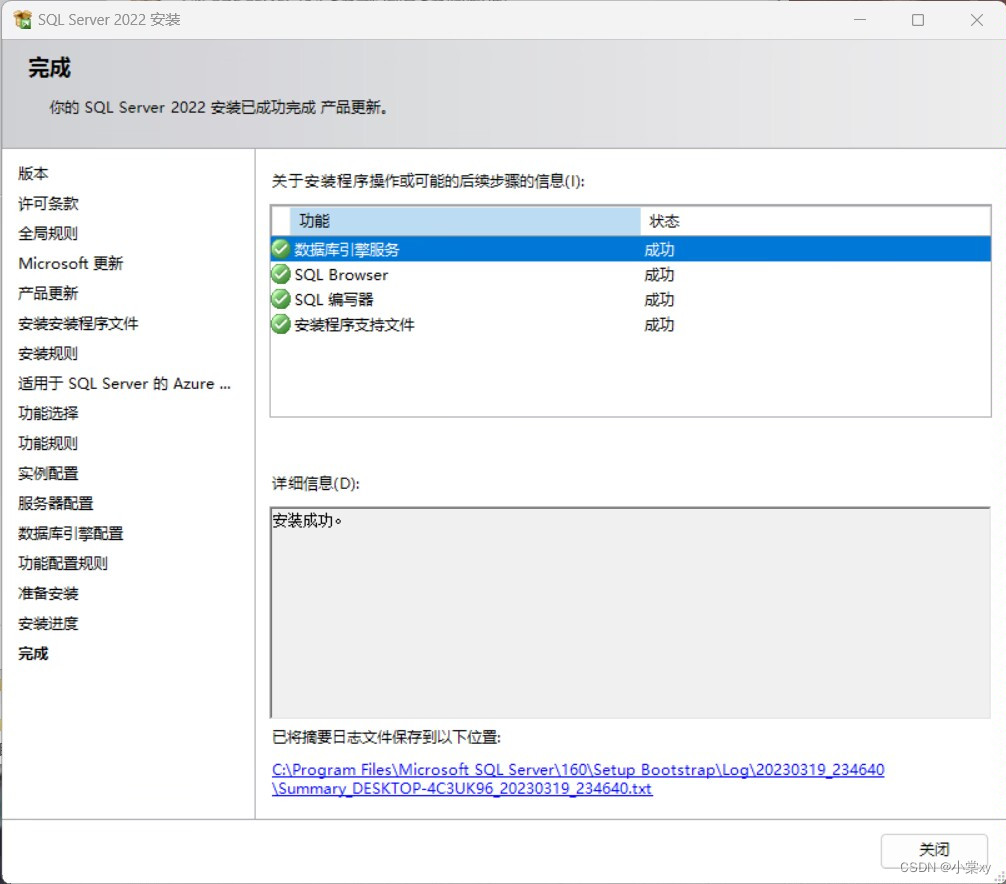
Task: Click the 服务器配置 step in sidebar
Action: tap(56, 503)
